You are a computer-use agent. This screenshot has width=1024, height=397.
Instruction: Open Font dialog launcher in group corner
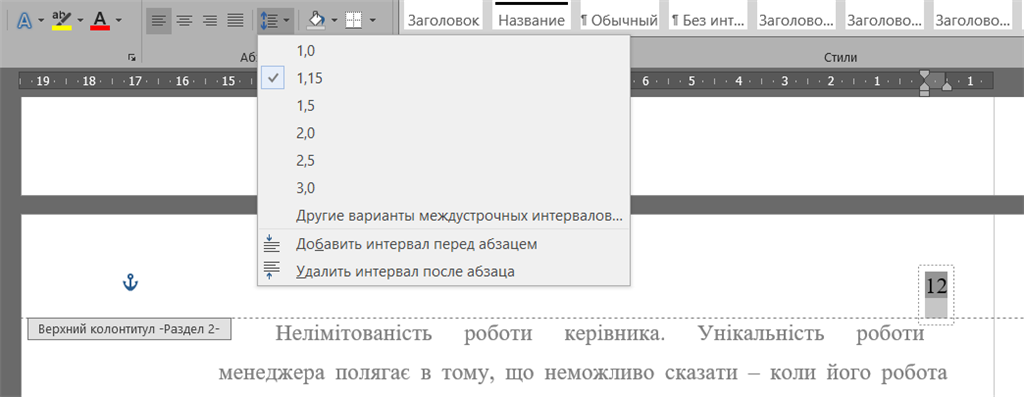point(133,57)
